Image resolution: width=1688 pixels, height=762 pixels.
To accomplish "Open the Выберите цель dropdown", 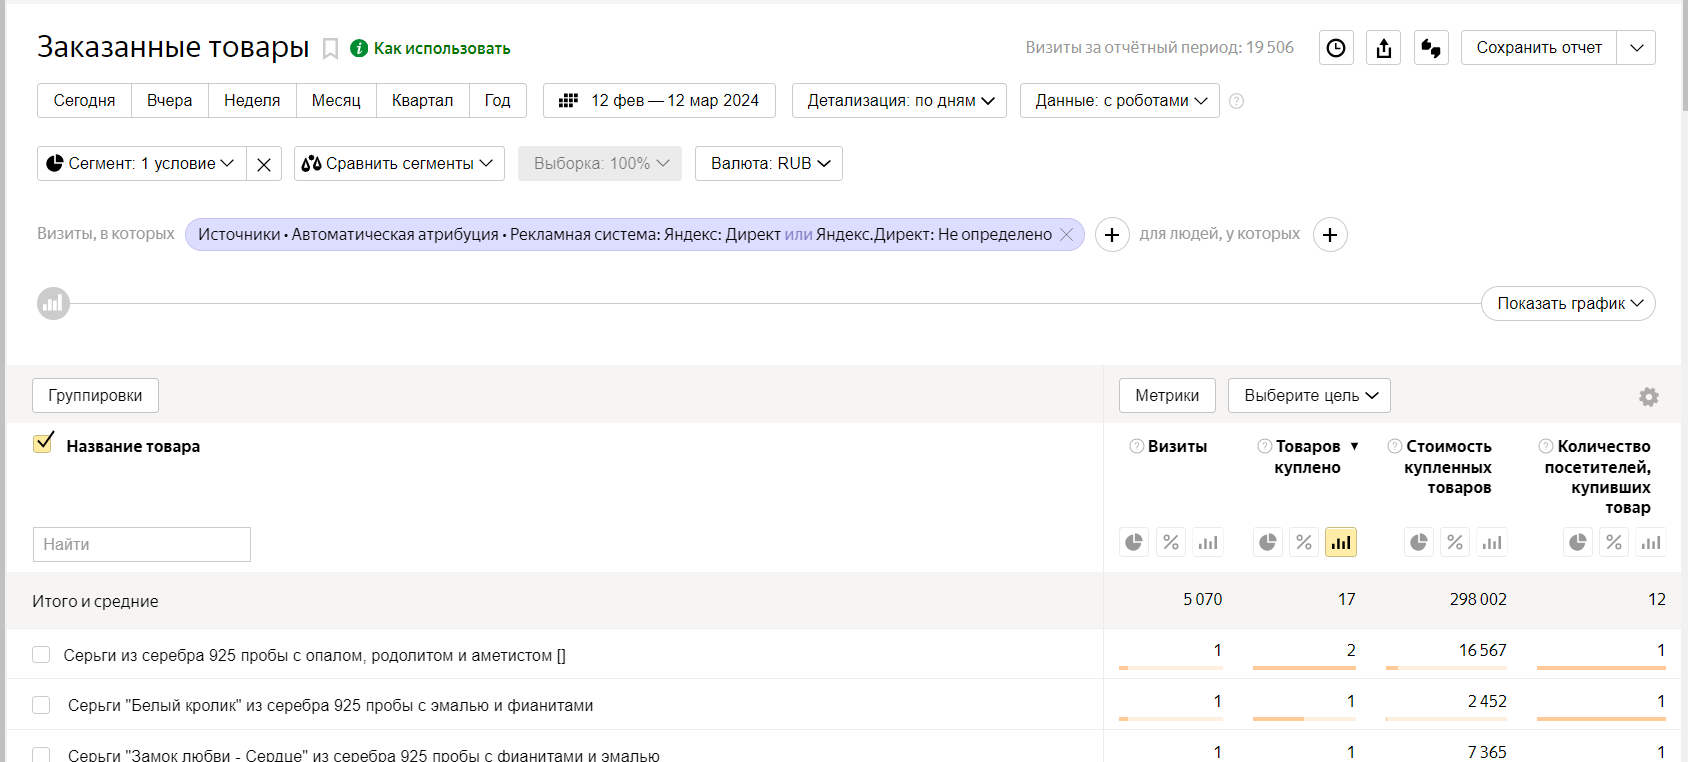I will point(1309,396).
